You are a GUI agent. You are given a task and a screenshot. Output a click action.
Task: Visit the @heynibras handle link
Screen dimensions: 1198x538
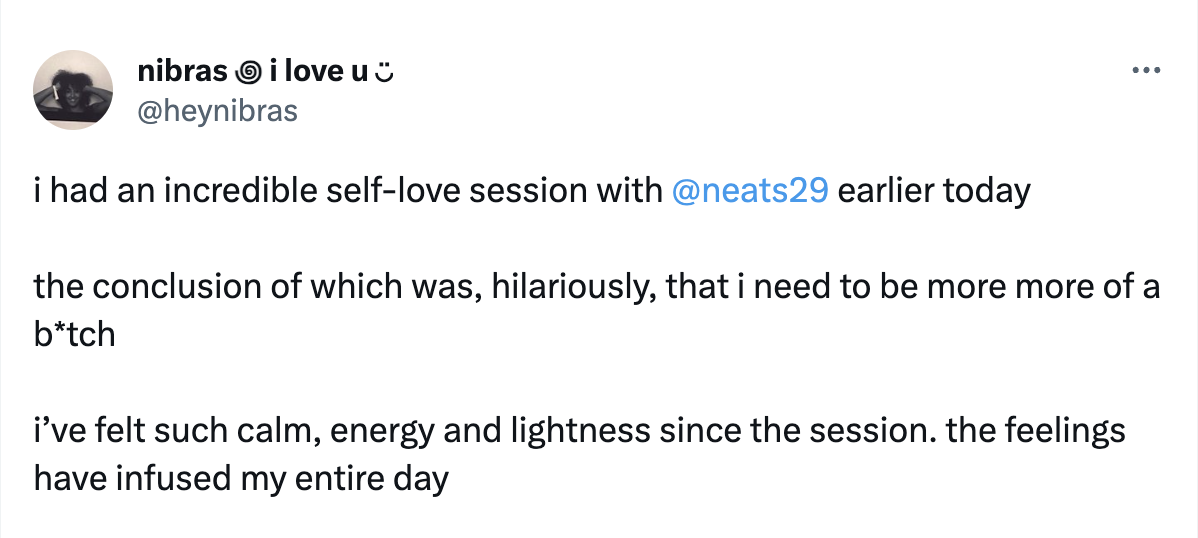pyautogui.click(x=217, y=112)
